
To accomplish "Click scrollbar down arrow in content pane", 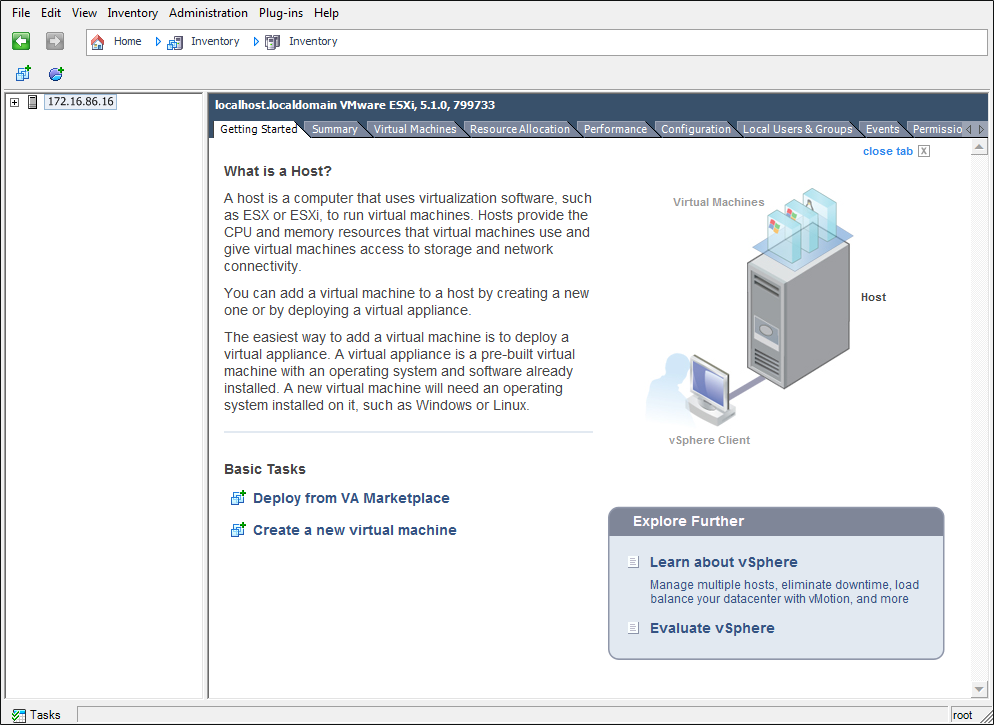I will 979,689.
